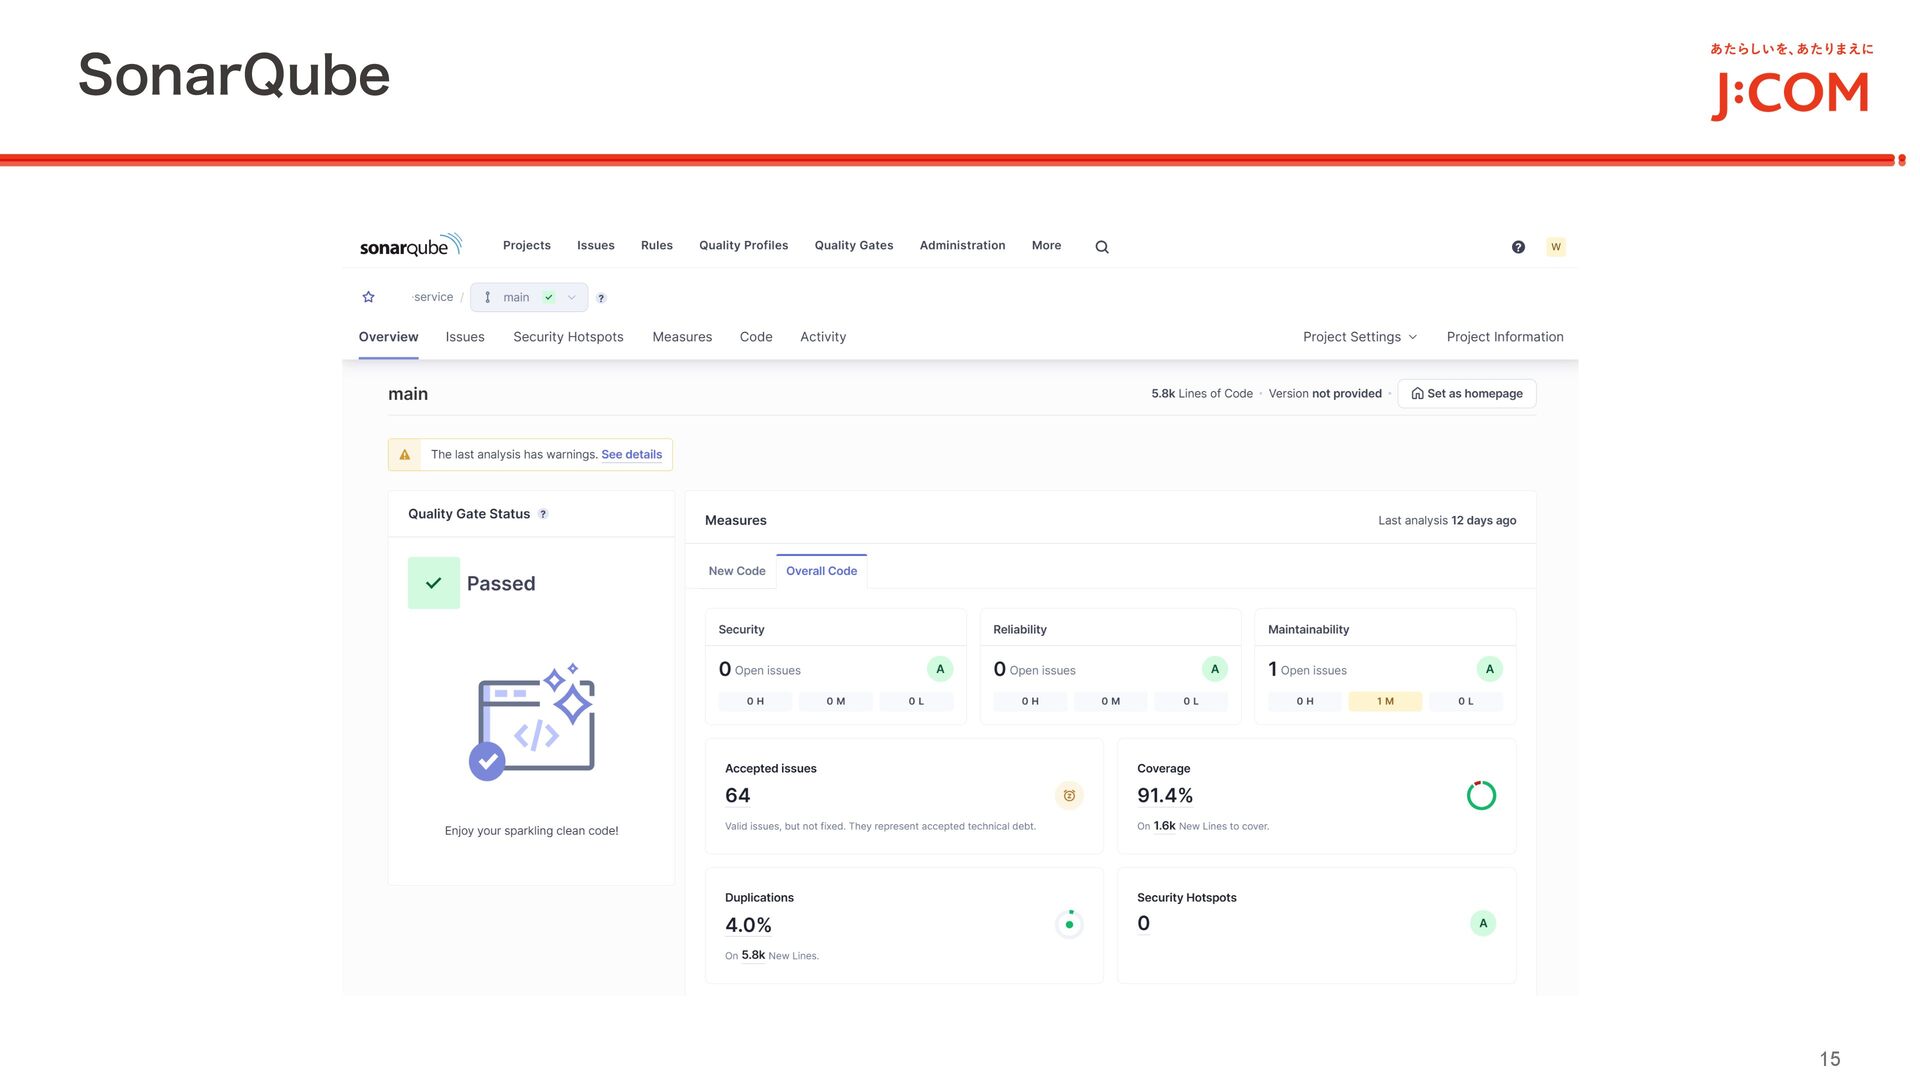Screen dimensions: 1920x1080
Task: Click the Quality Gate Status help icon
Action: pyautogui.click(x=543, y=514)
